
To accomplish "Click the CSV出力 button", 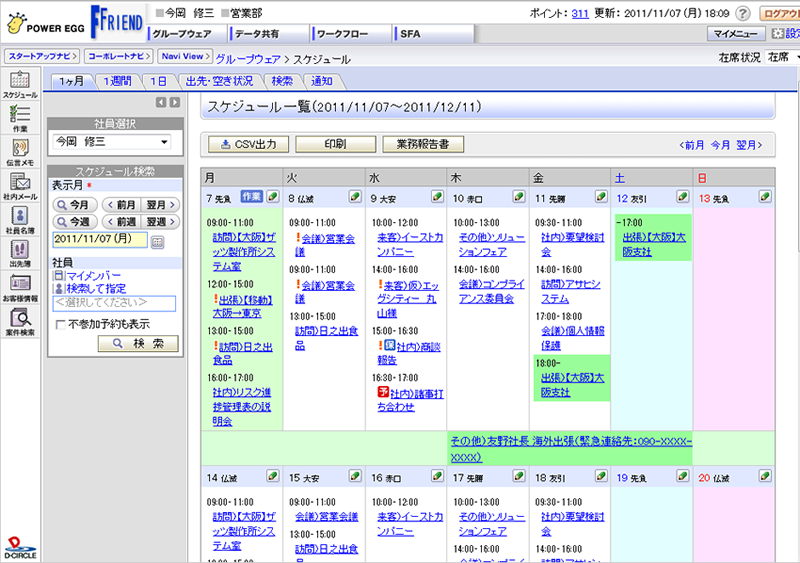I will click(248, 144).
